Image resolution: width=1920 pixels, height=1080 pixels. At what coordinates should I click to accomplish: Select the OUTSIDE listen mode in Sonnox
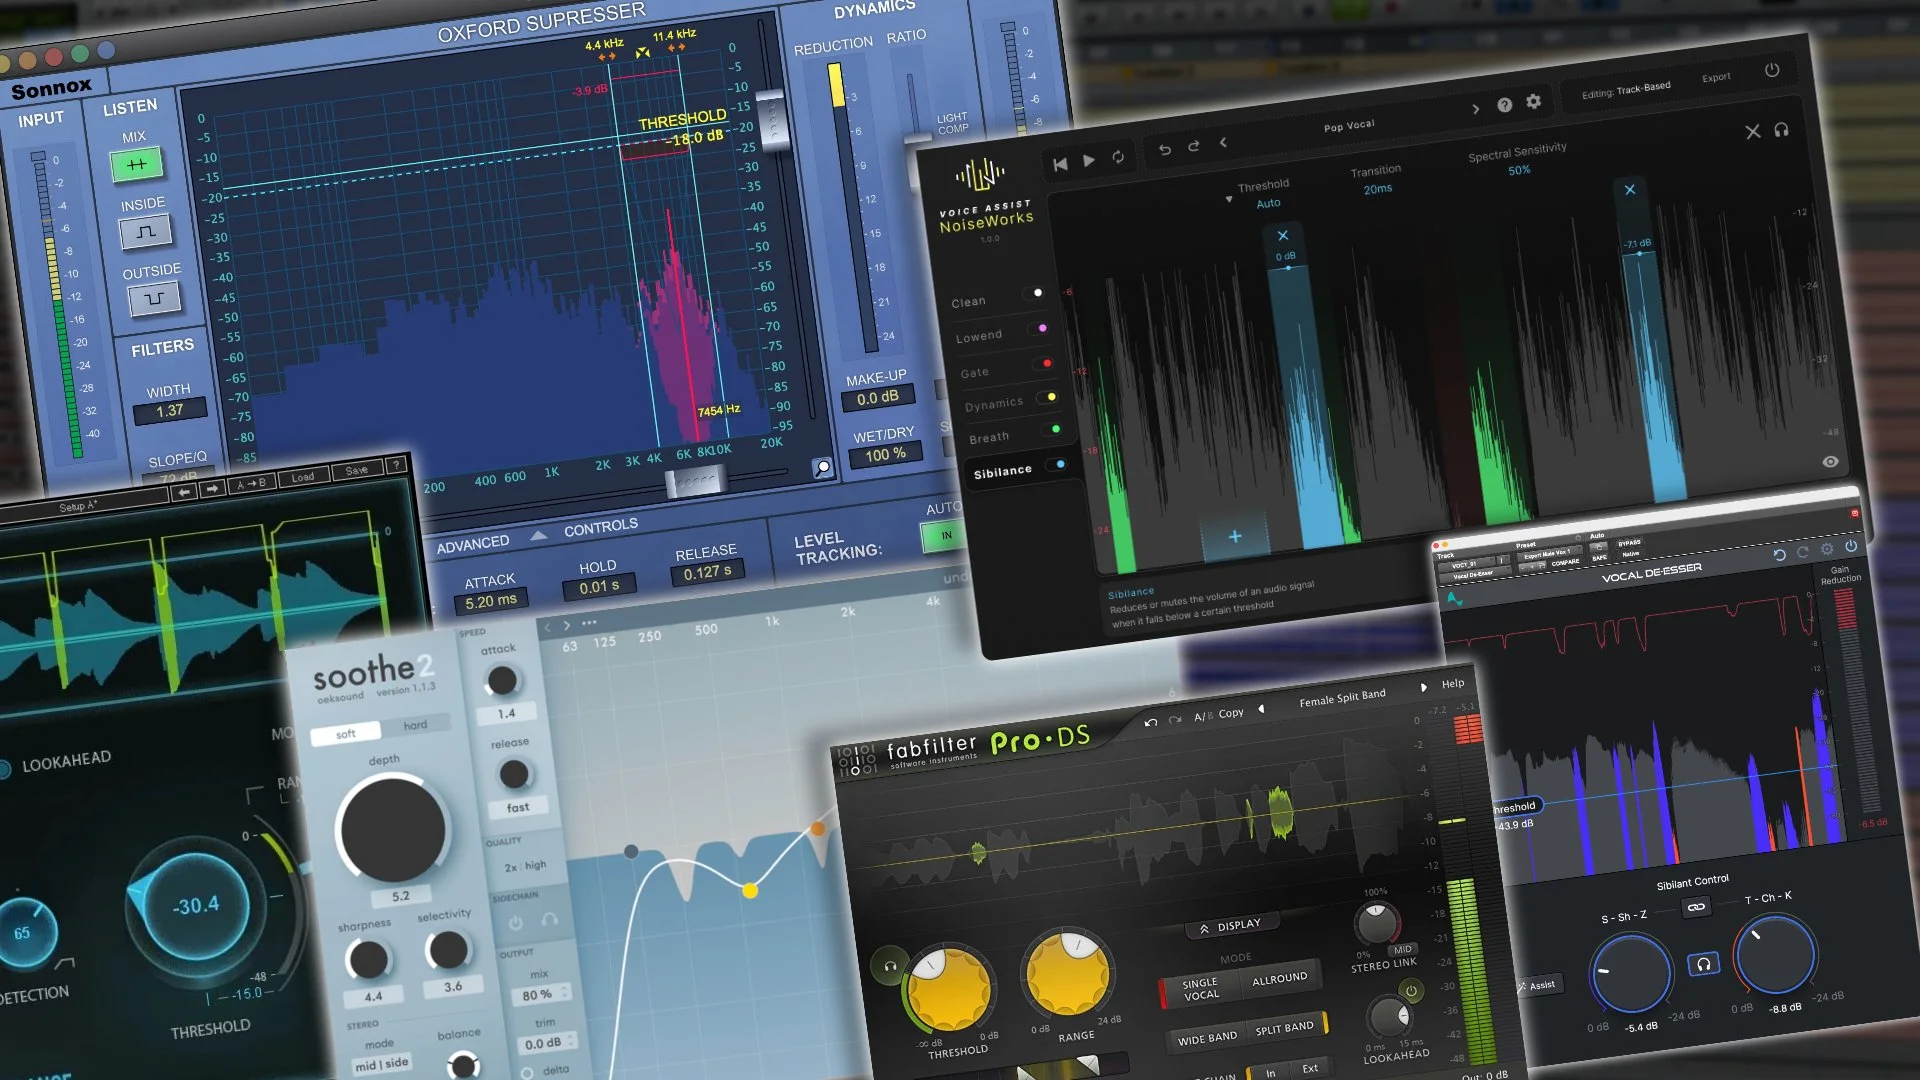coord(154,298)
